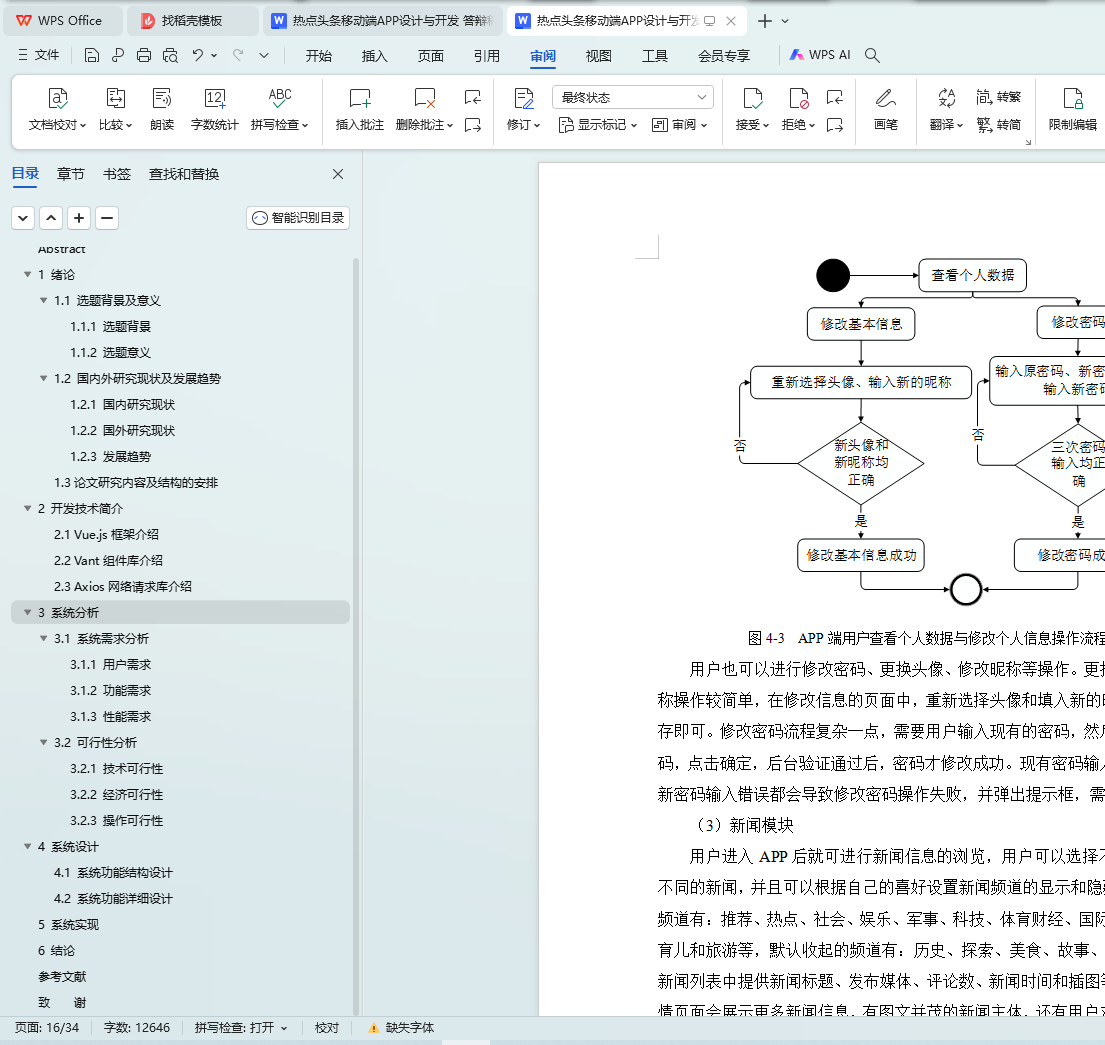
Task: Convert text with 转繁 button
Action: [x=999, y=97]
